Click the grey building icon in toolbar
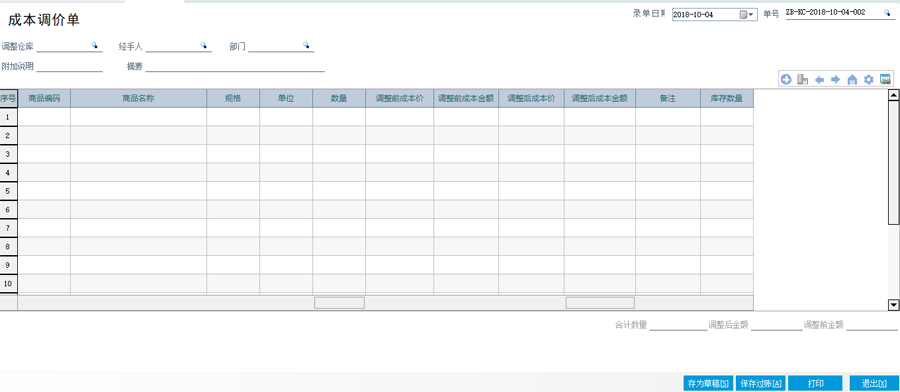The height and width of the screenshot is (392, 900). click(803, 80)
